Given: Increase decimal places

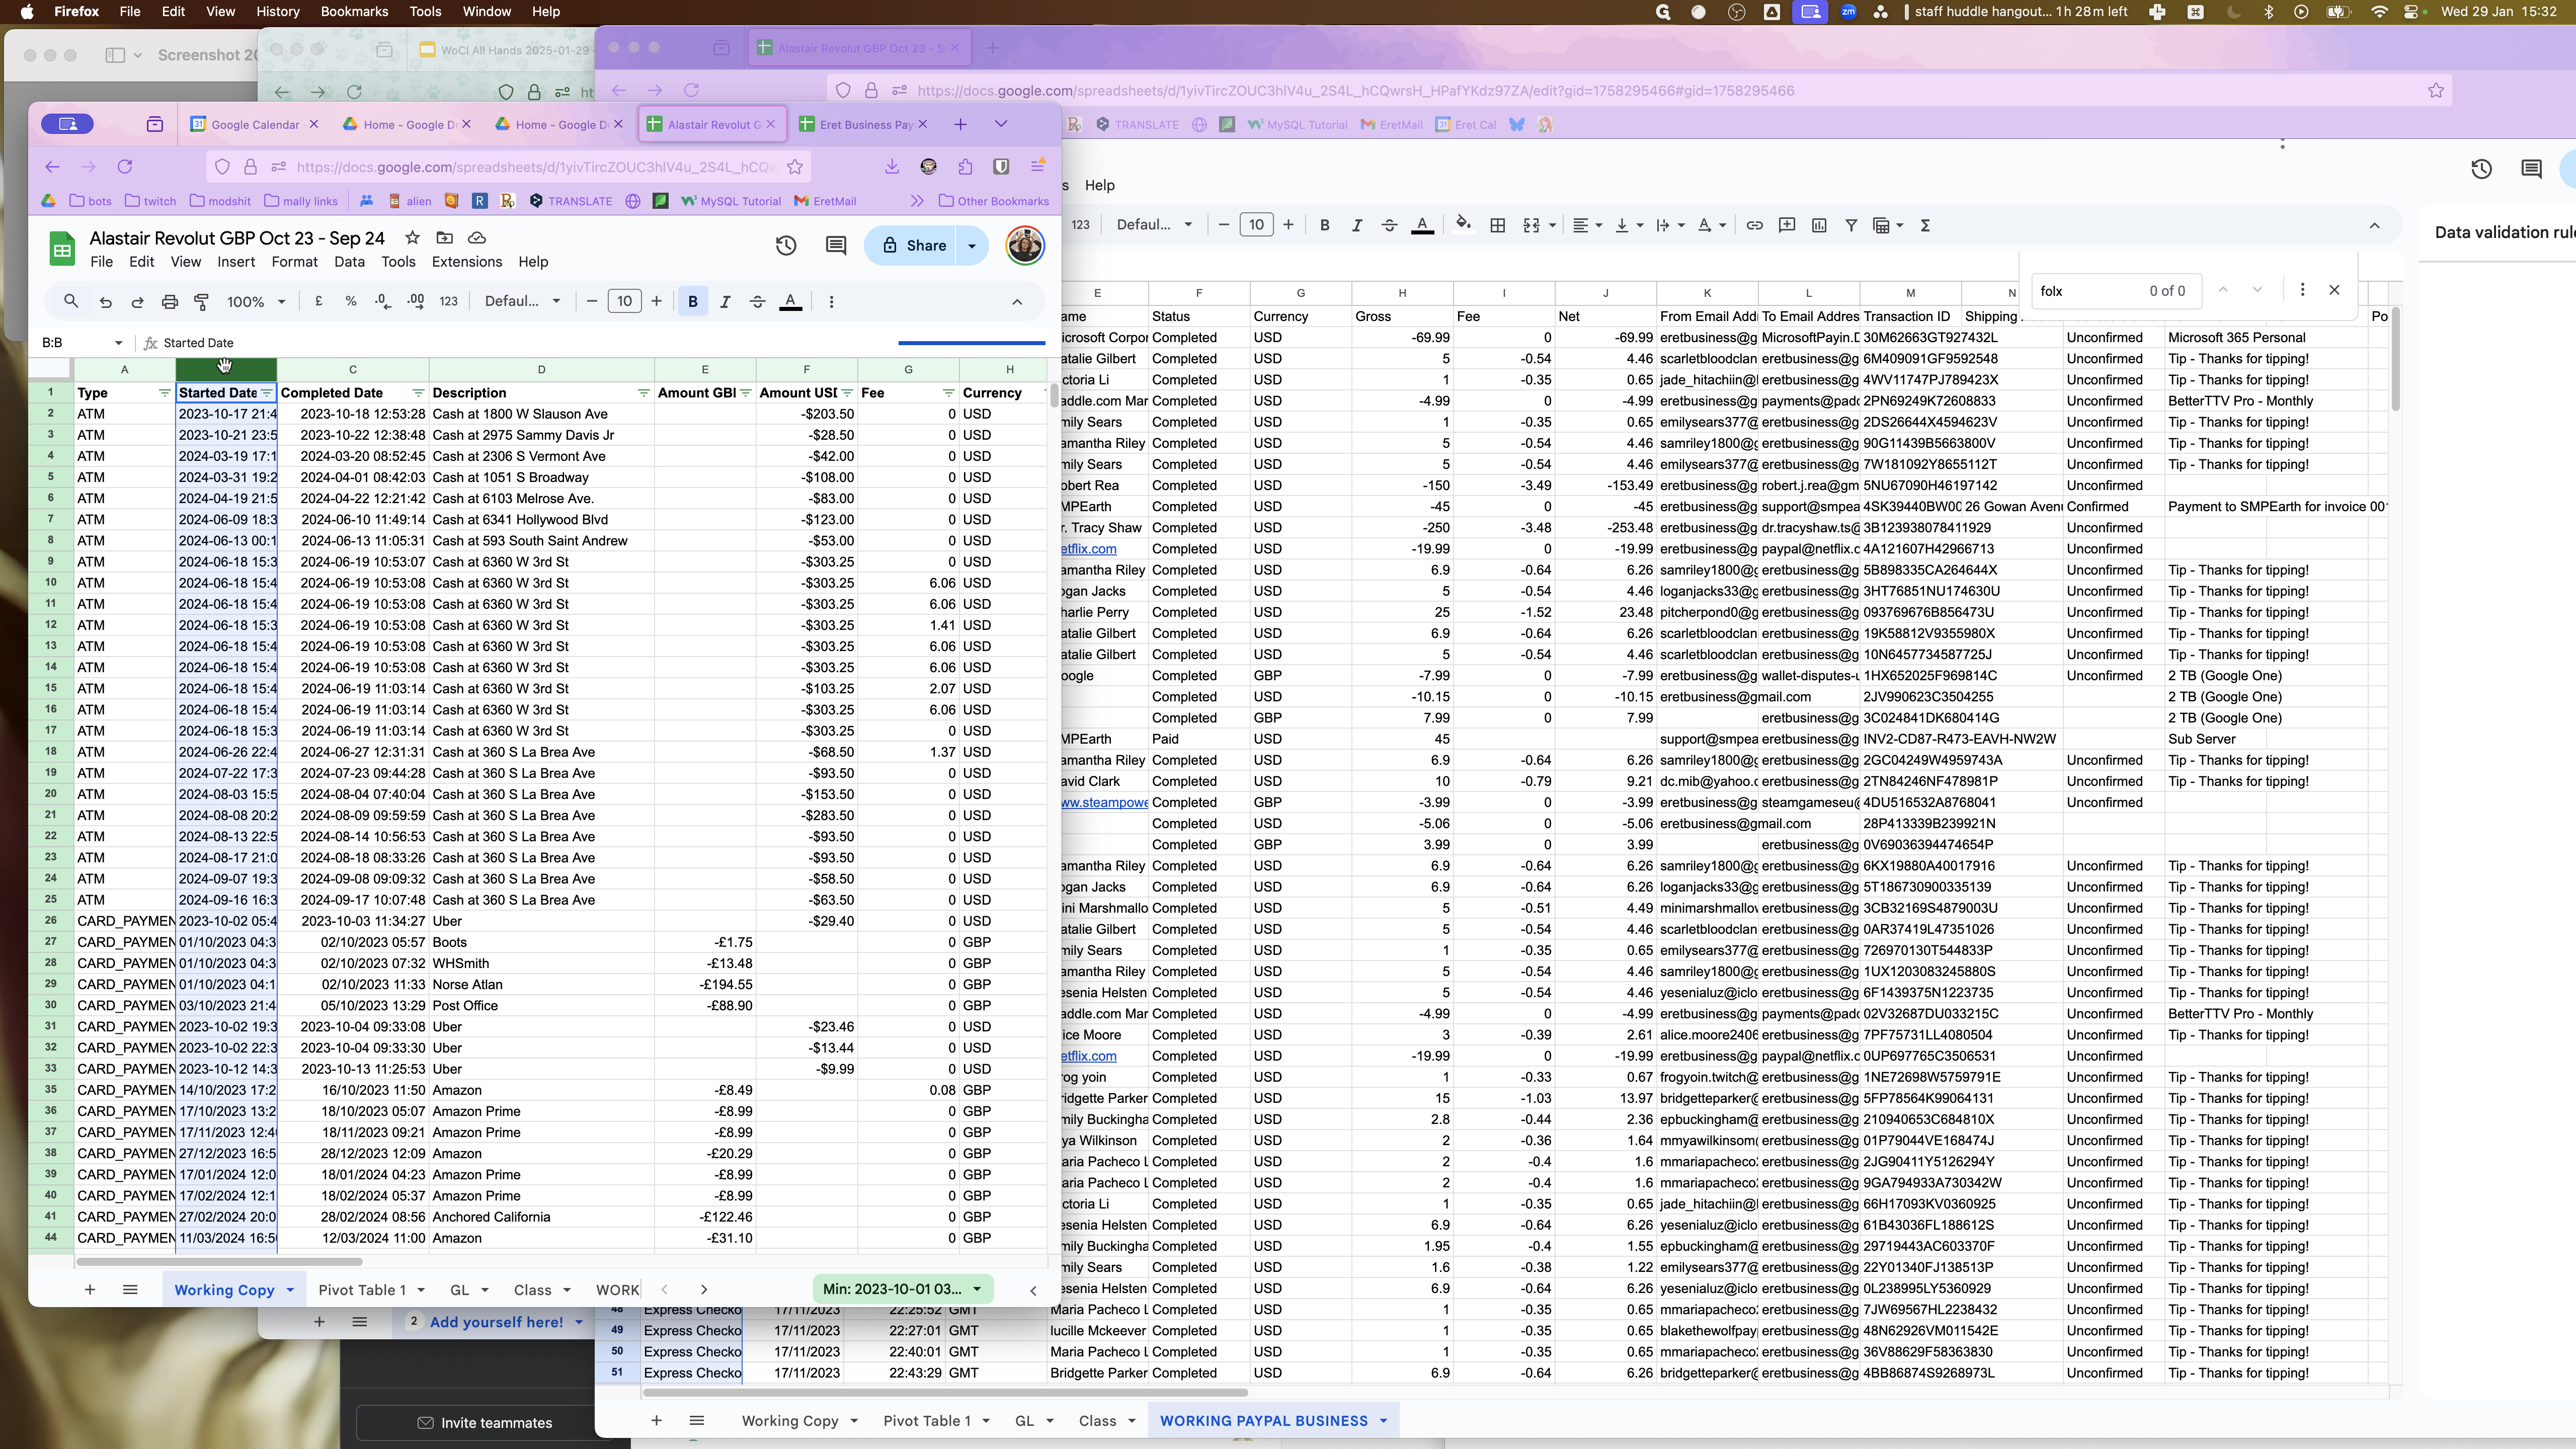Looking at the screenshot, I should [x=416, y=301].
